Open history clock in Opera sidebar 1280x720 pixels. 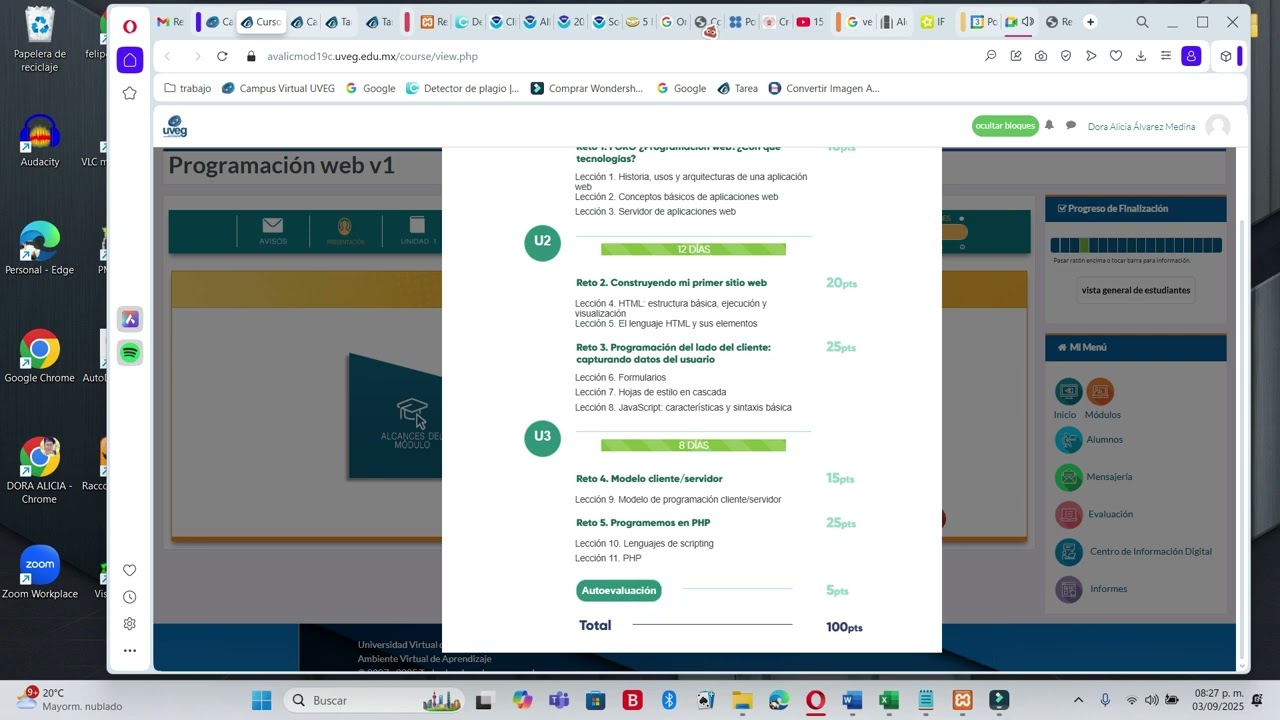coord(130,597)
